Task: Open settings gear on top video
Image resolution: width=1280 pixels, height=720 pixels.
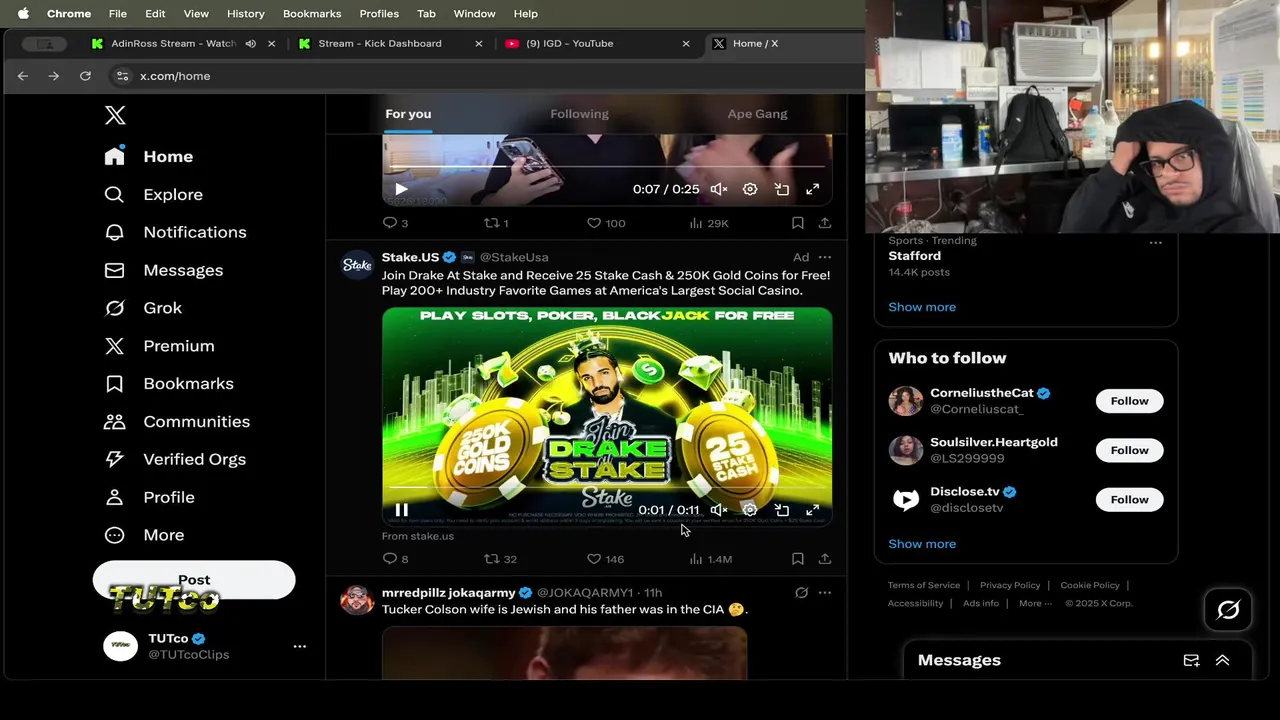Action: click(750, 189)
